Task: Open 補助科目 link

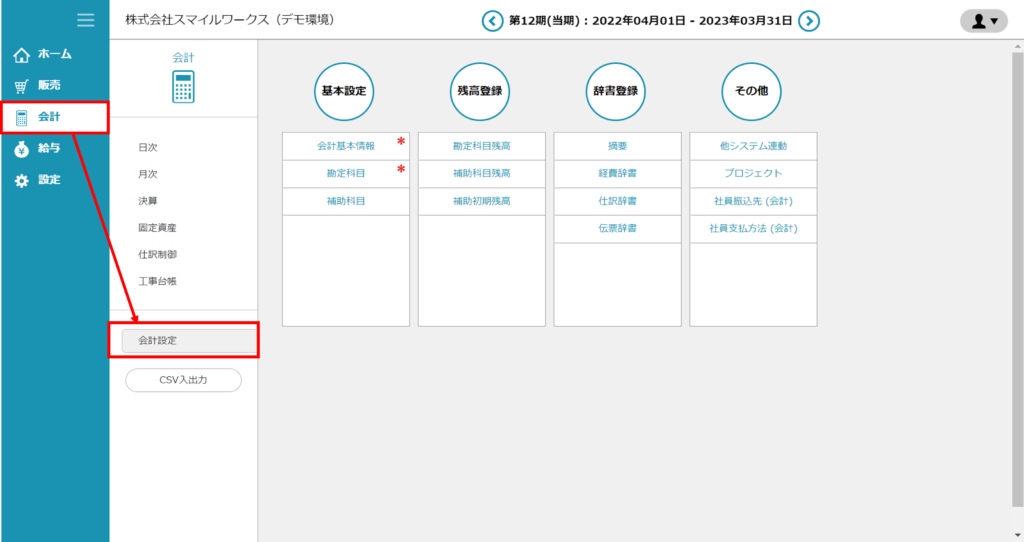Action: [346, 201]
